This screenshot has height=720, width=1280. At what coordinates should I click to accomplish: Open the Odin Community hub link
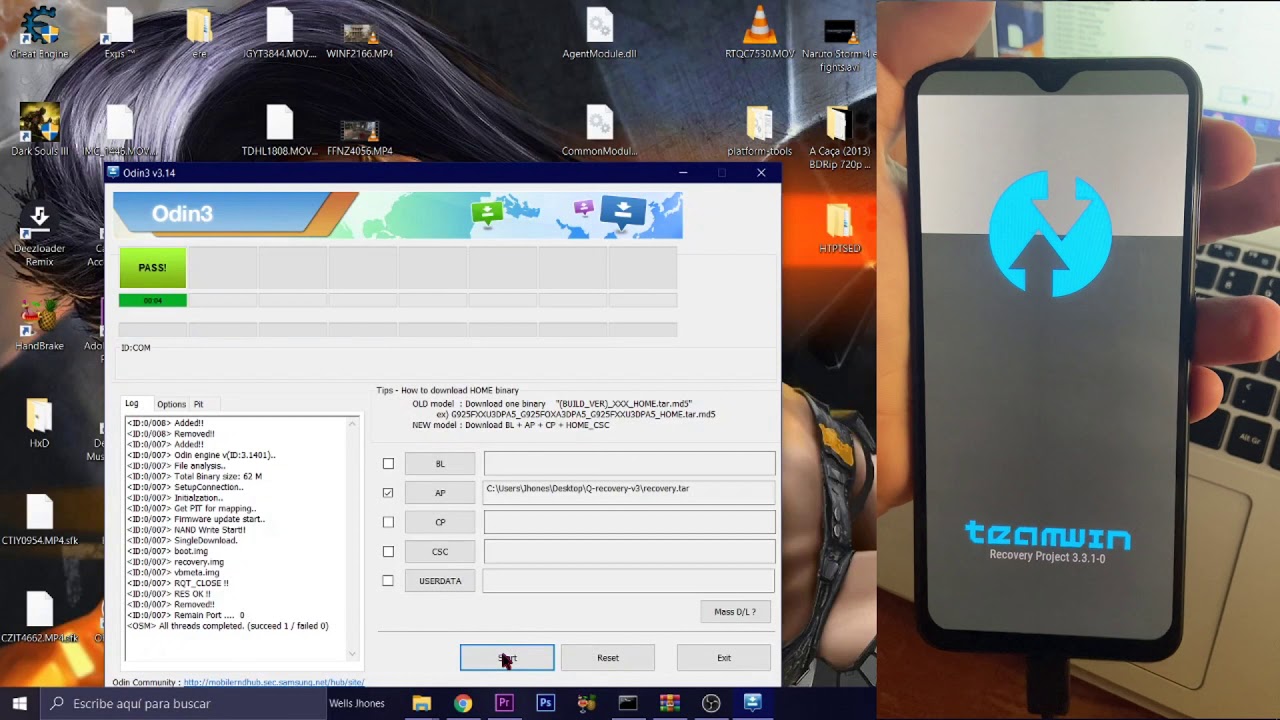(274, 682)
